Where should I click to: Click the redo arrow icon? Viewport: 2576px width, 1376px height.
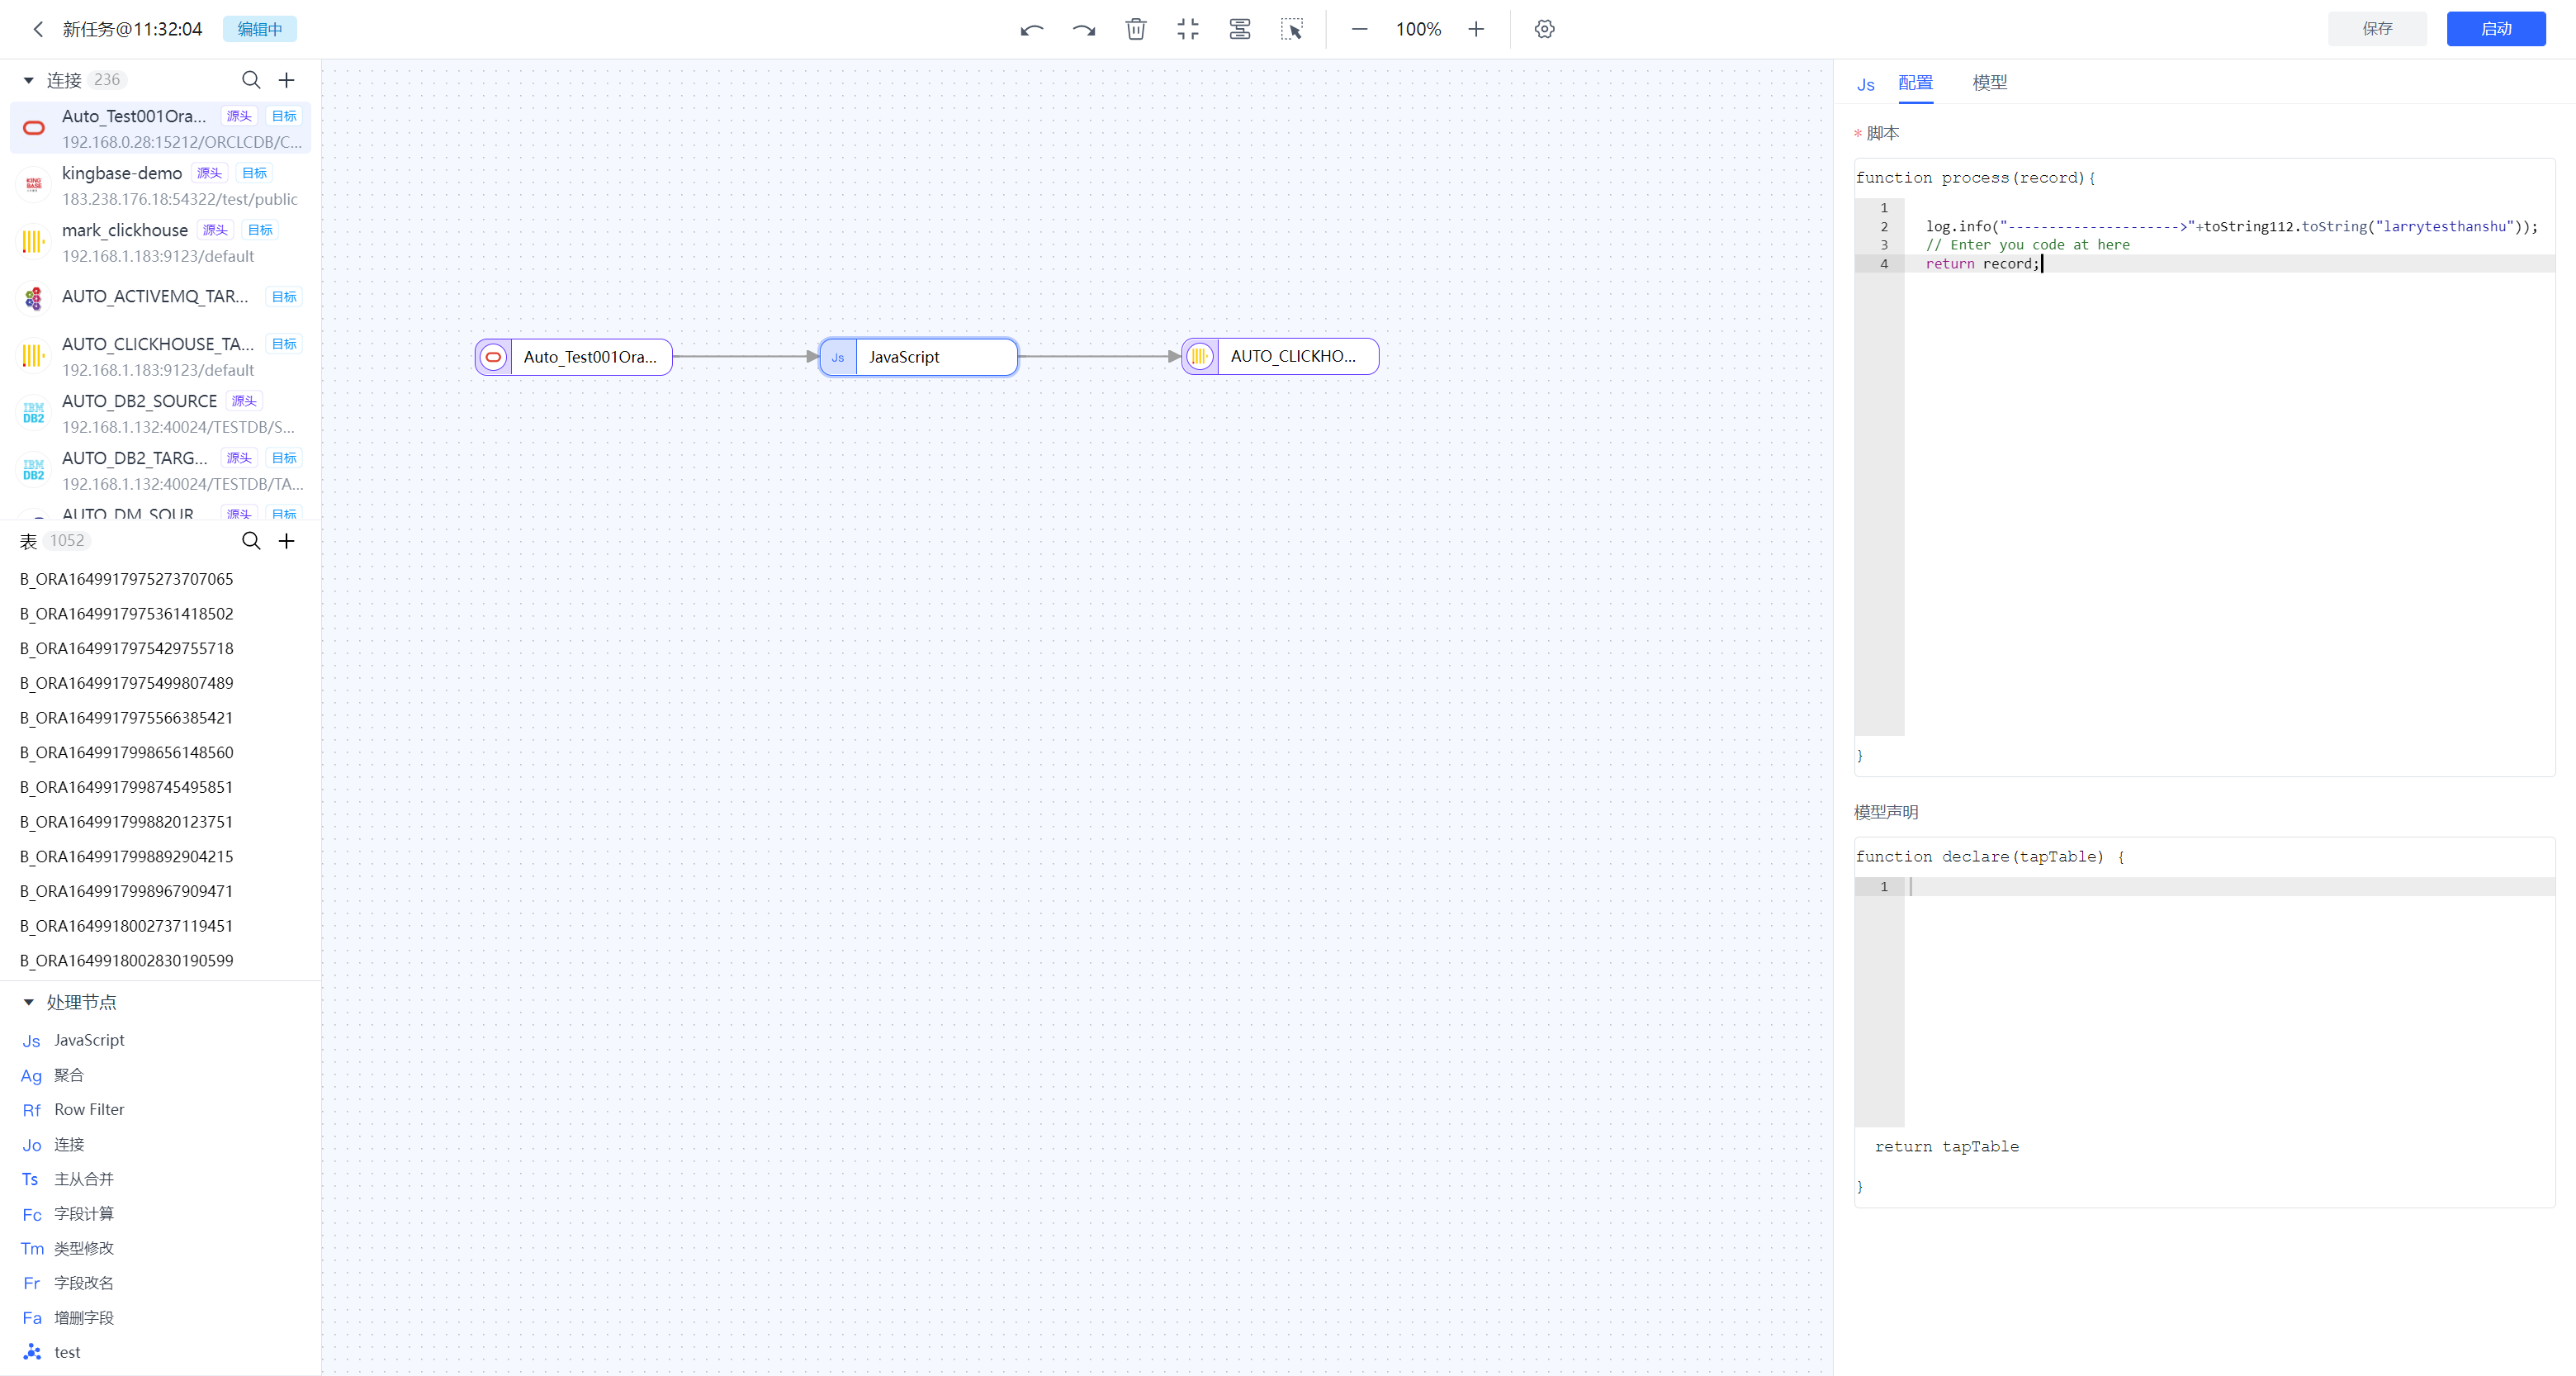point(1083,29)
